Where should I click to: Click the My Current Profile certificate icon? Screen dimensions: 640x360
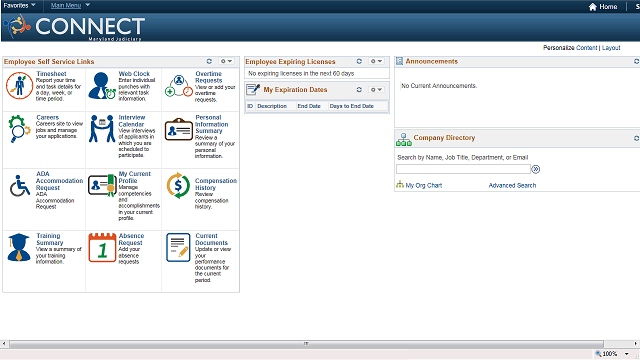coord(102,185)
